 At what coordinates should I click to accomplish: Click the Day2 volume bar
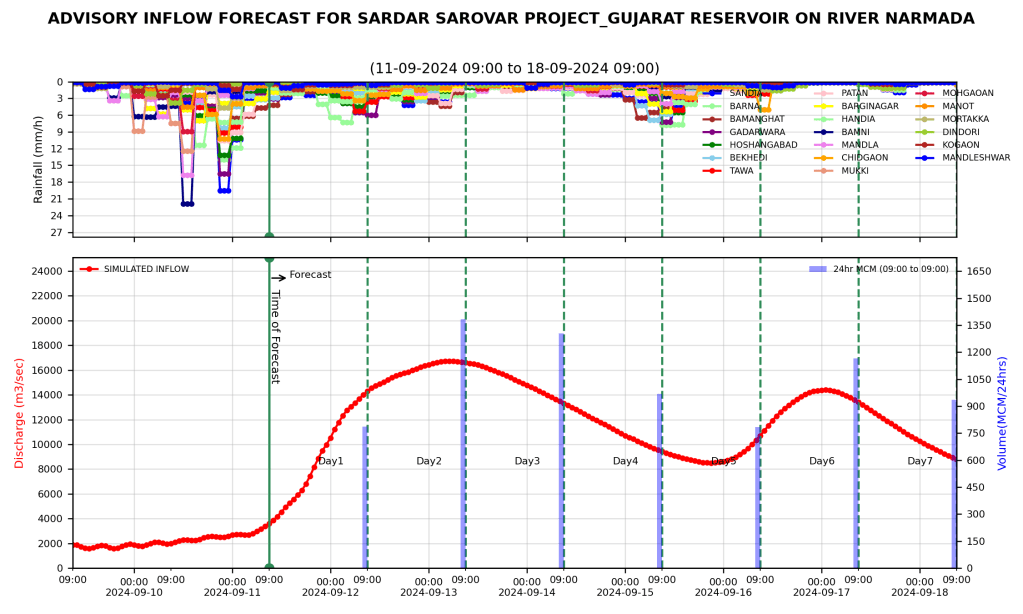(x=463, y=443)
